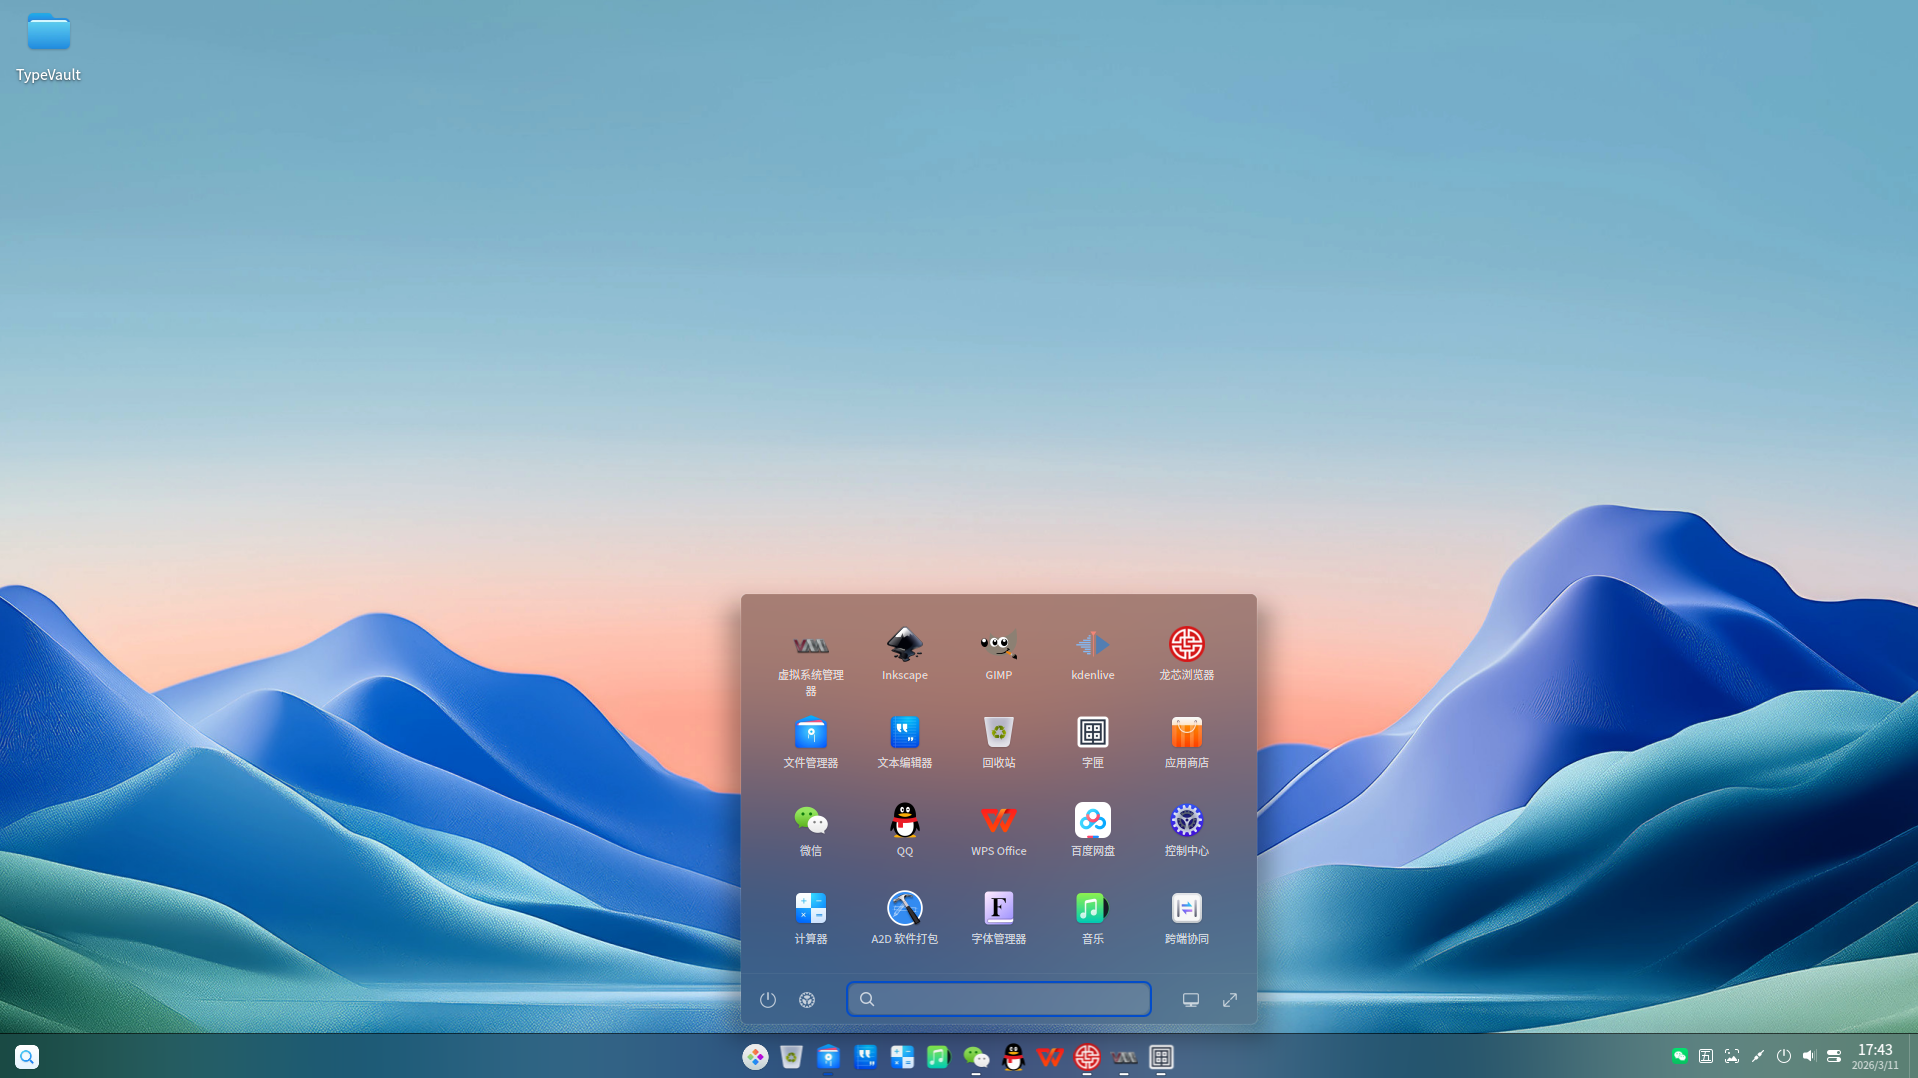Click the launcher button on the taskbar
Viewport: 1918px width, 1078px height.
(x=755, y=1056)
